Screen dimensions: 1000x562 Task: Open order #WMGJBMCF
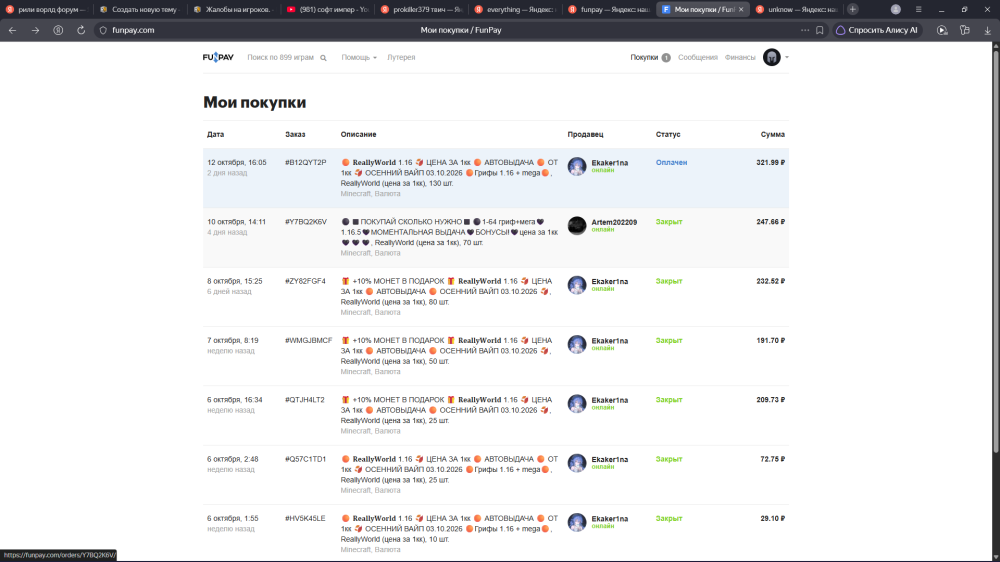coord(309,341)
